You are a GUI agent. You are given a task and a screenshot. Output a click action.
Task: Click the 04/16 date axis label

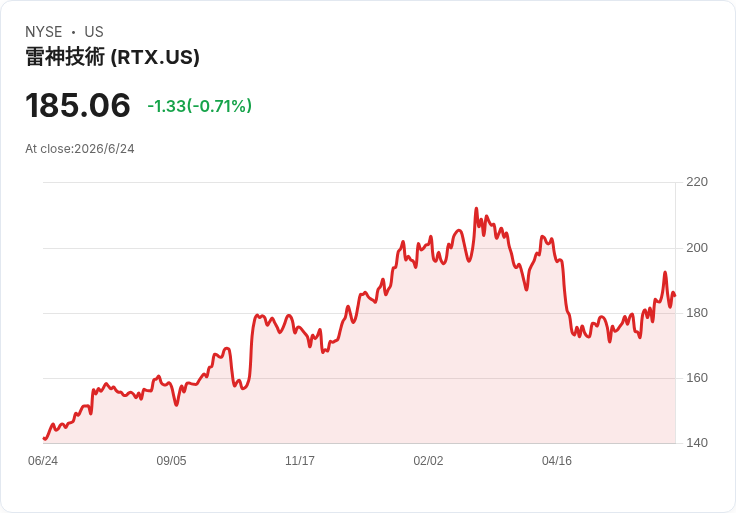click(x=557, y=460)
